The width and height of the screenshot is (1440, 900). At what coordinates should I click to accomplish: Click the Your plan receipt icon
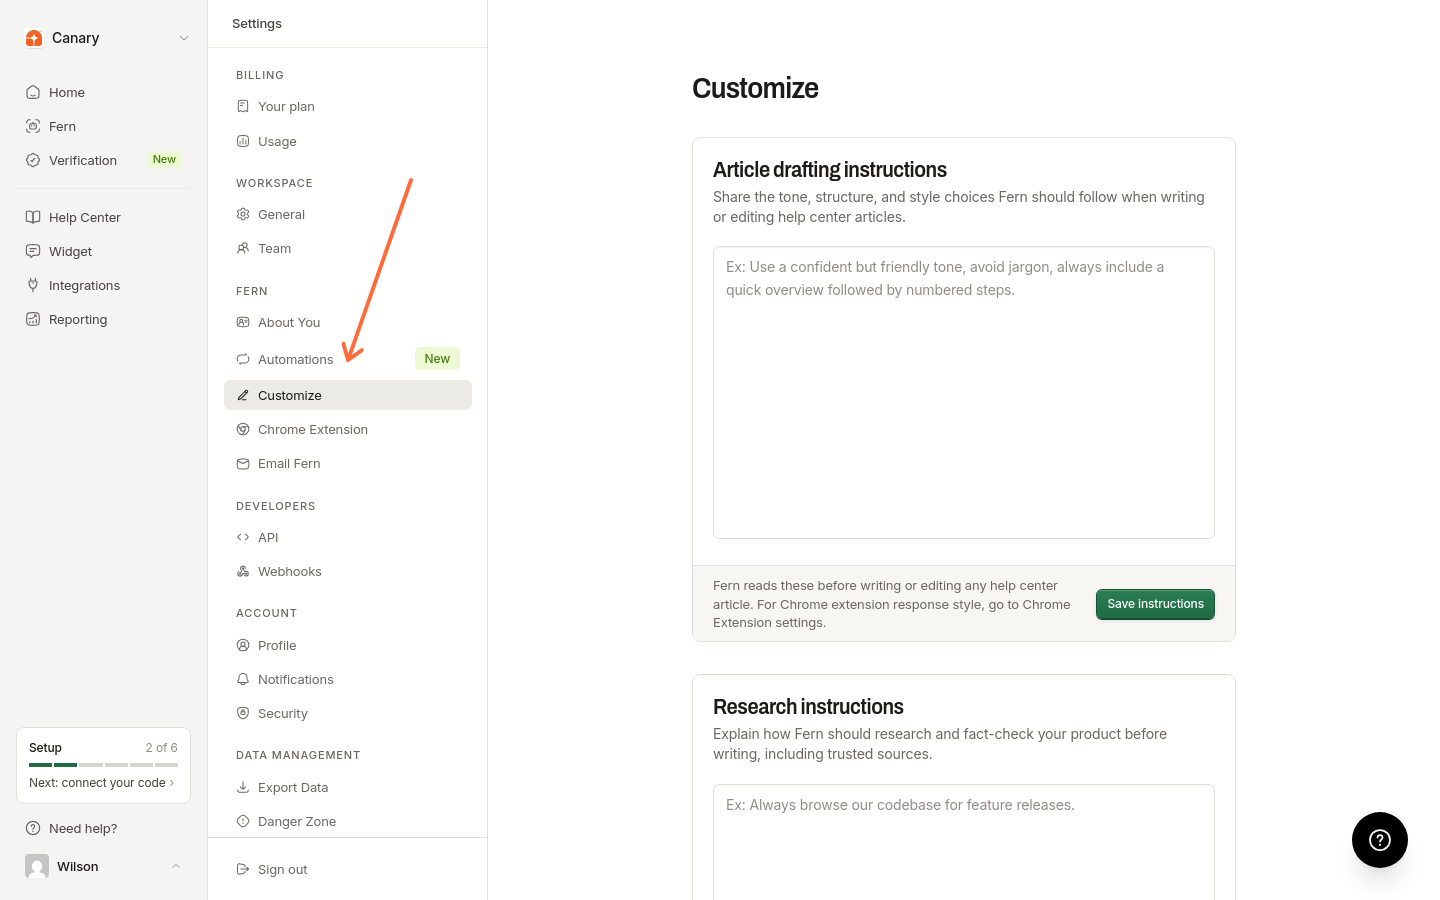coord(243,106)
